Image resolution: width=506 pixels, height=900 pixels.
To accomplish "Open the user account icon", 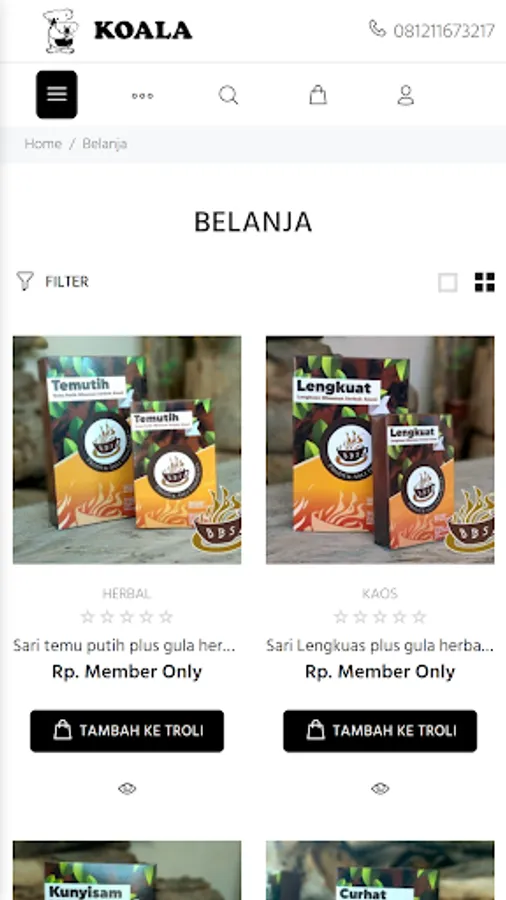I will pos(406,95).
